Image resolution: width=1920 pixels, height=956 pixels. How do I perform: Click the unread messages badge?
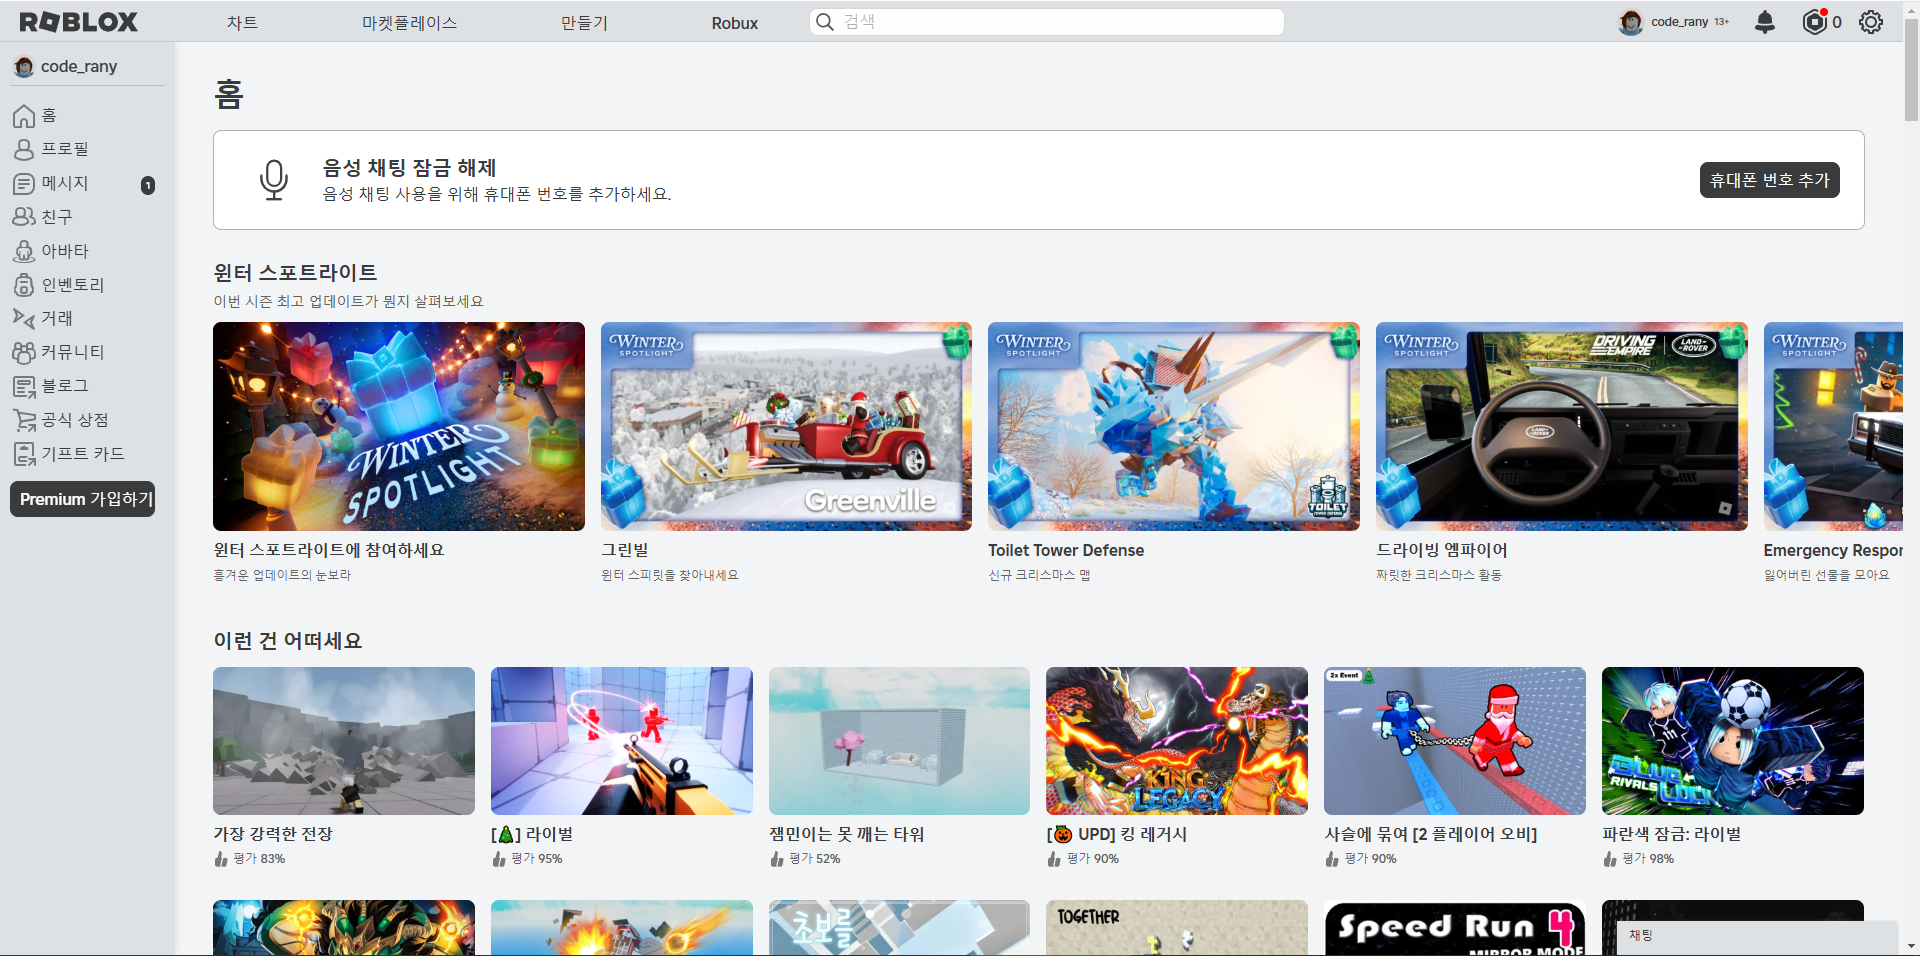pos(148,185)
